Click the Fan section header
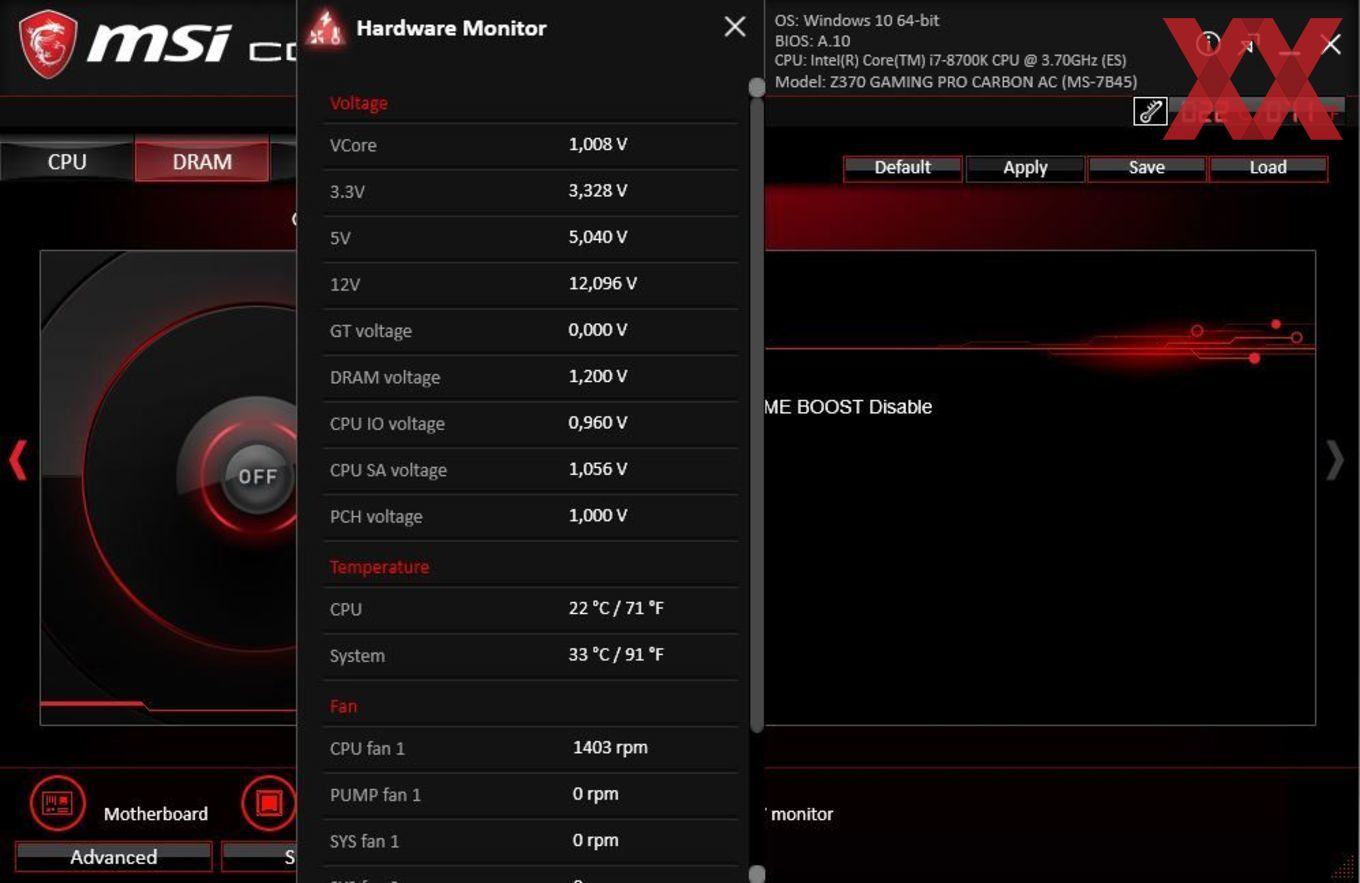 click(343, 706)
